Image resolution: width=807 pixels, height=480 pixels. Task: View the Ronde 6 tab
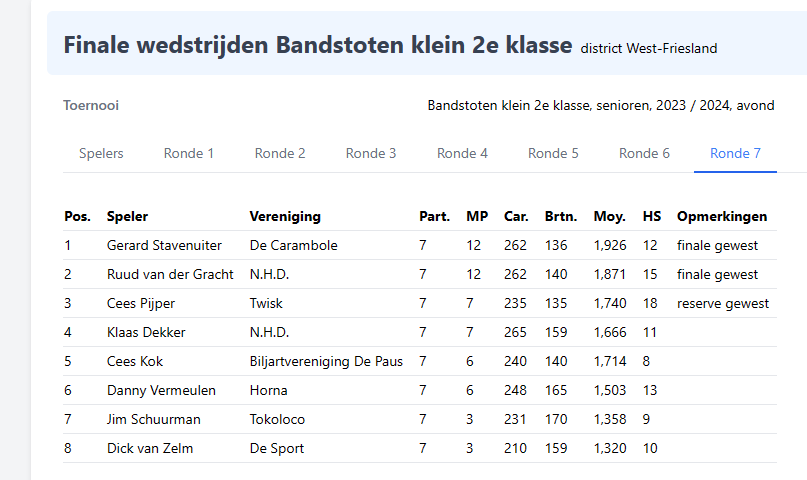(644, 153)
